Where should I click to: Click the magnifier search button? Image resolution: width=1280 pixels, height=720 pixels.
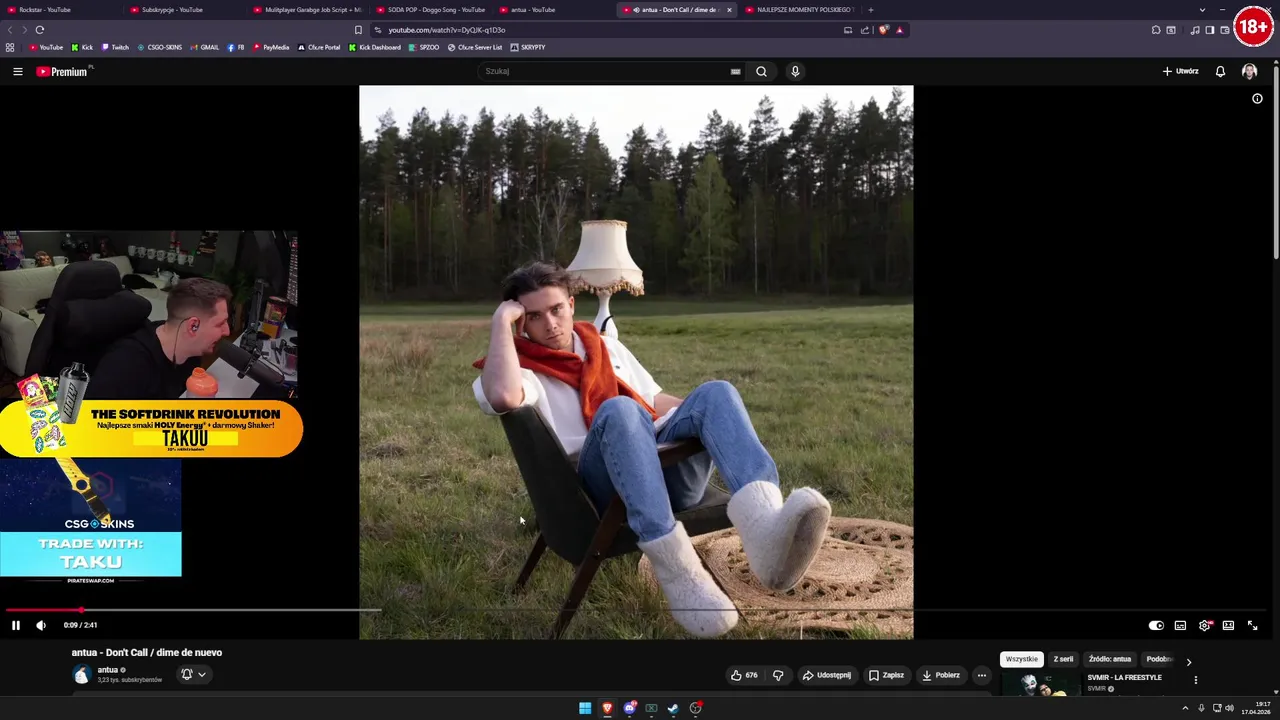coord(761,71)
